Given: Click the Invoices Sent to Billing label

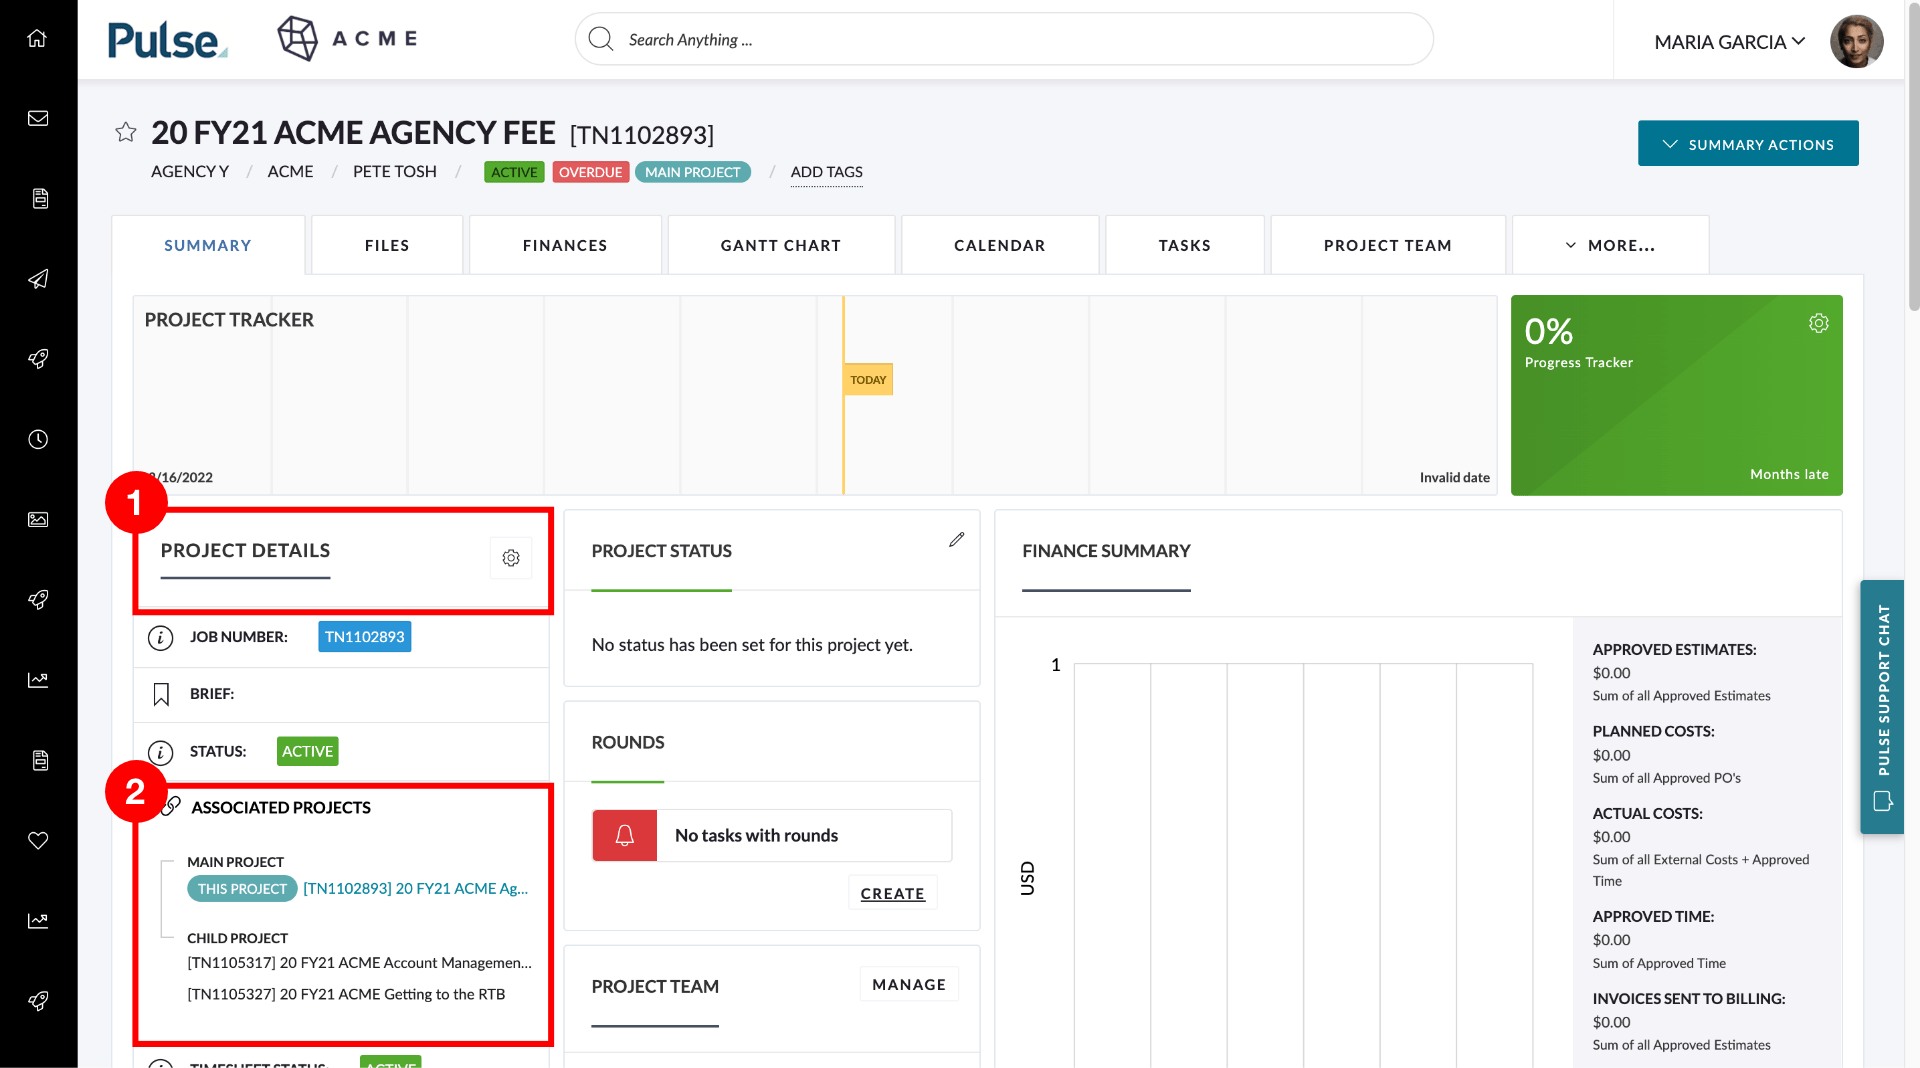Looking at the screenshot, I should (1689, 998).
